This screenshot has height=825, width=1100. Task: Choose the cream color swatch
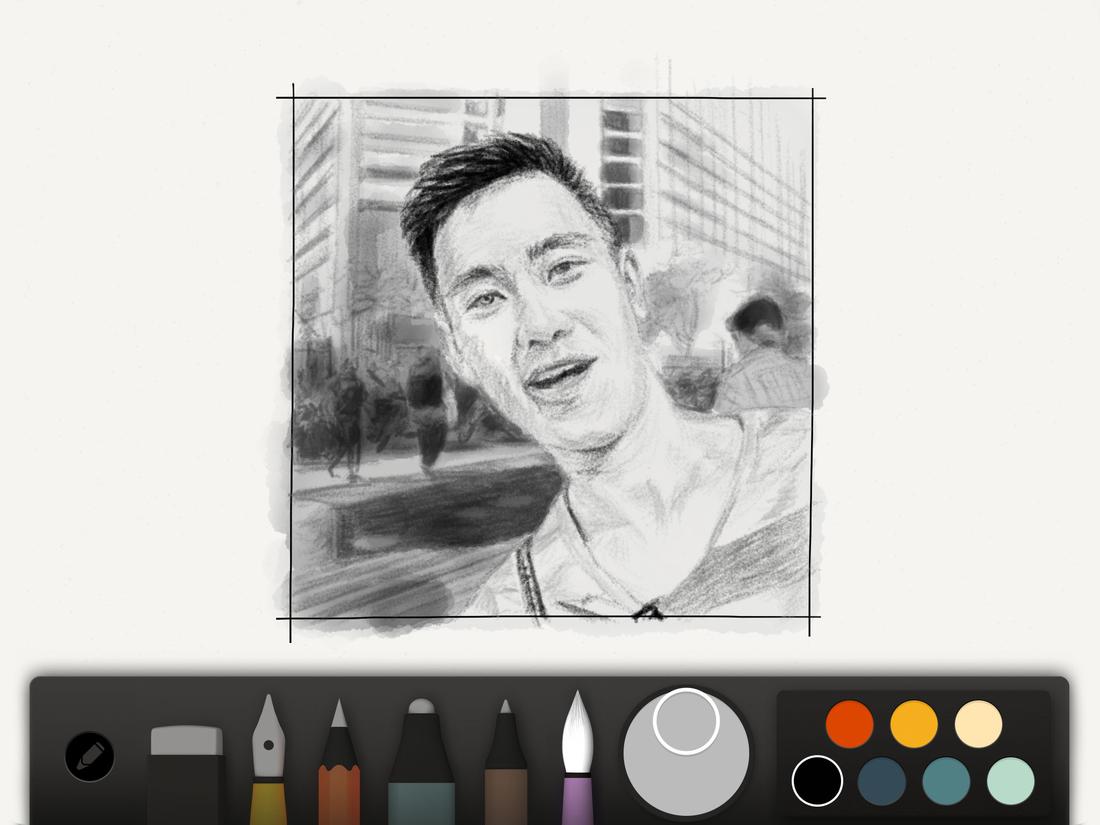pyautogui.click(x=975, y=723)
